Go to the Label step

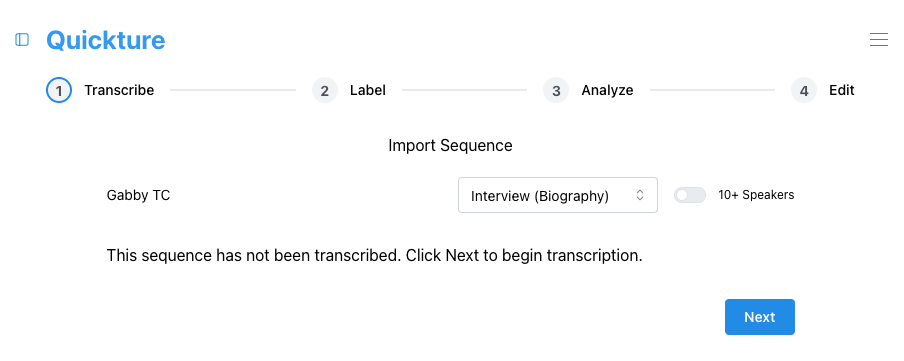[367, 91]
